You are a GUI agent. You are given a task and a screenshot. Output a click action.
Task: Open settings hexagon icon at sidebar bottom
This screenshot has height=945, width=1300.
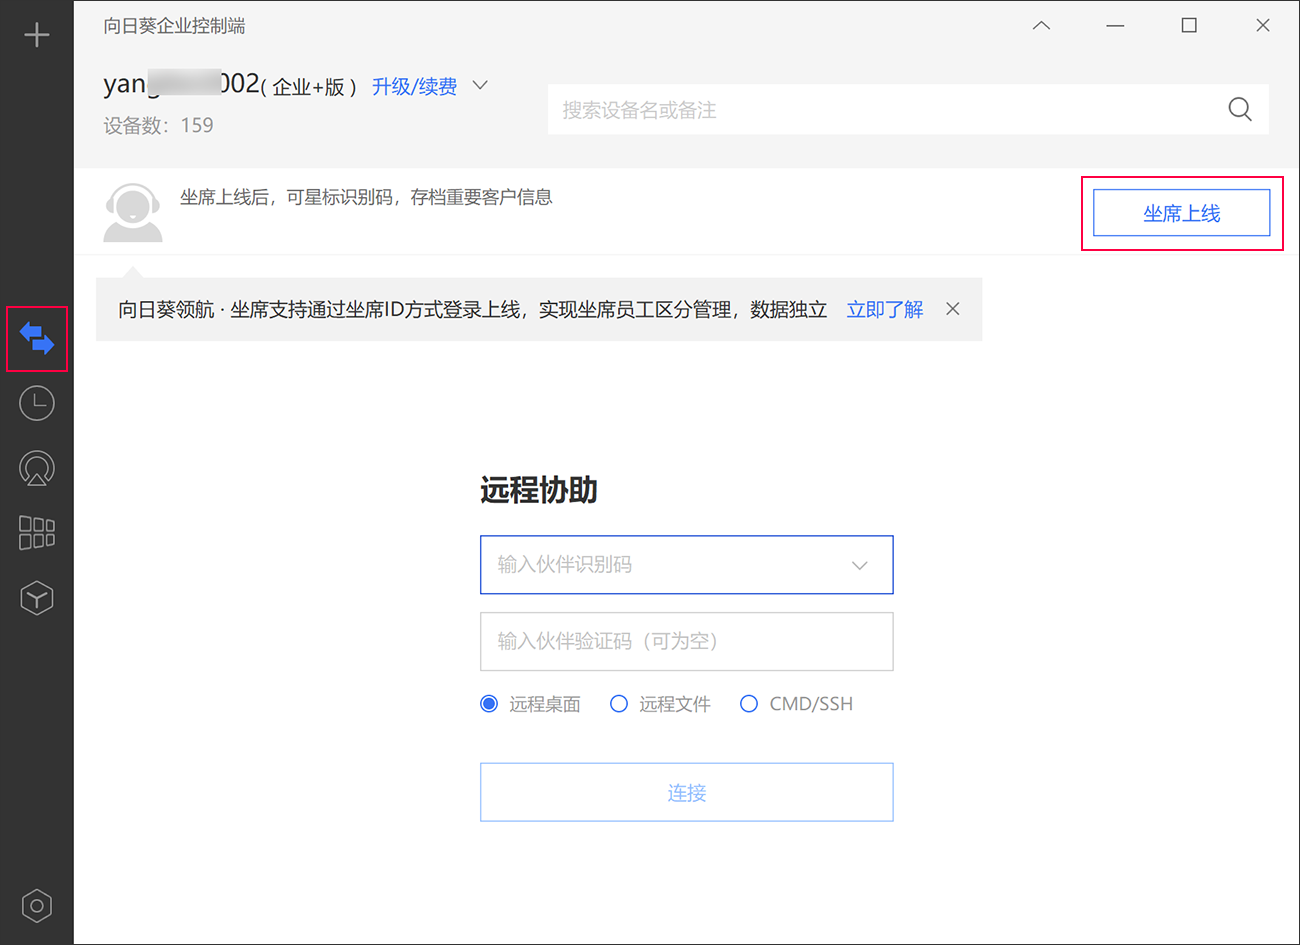[x=37, y=906]
